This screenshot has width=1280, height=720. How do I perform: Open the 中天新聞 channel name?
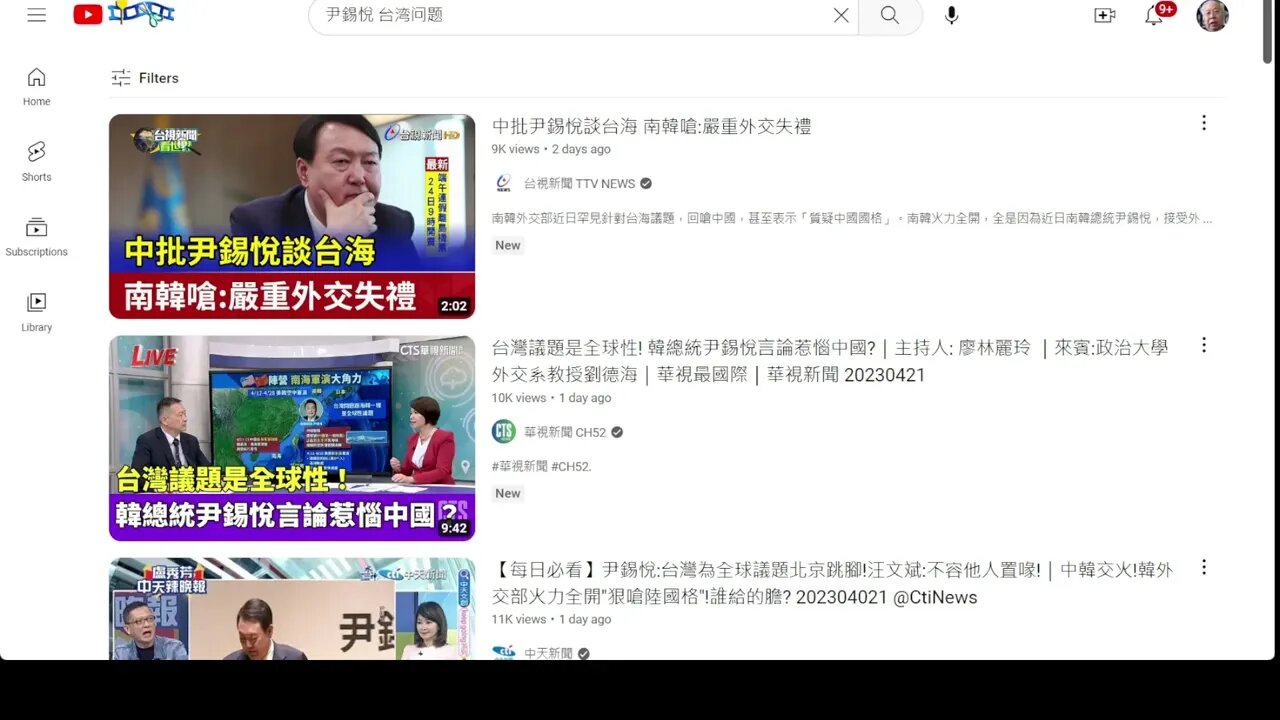pos(548,653)
